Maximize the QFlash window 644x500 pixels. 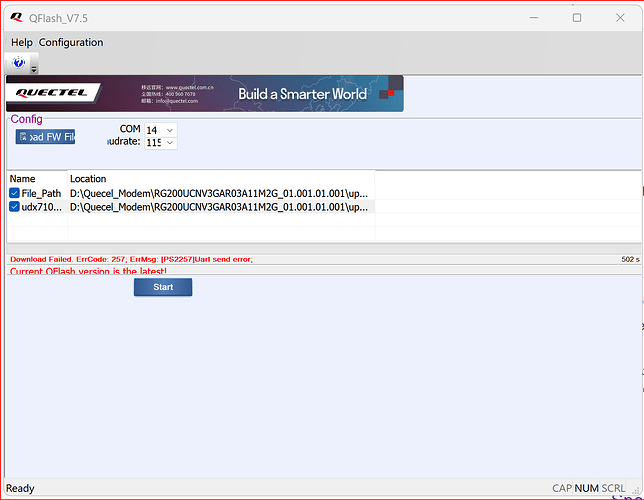[x=576, y=17]
